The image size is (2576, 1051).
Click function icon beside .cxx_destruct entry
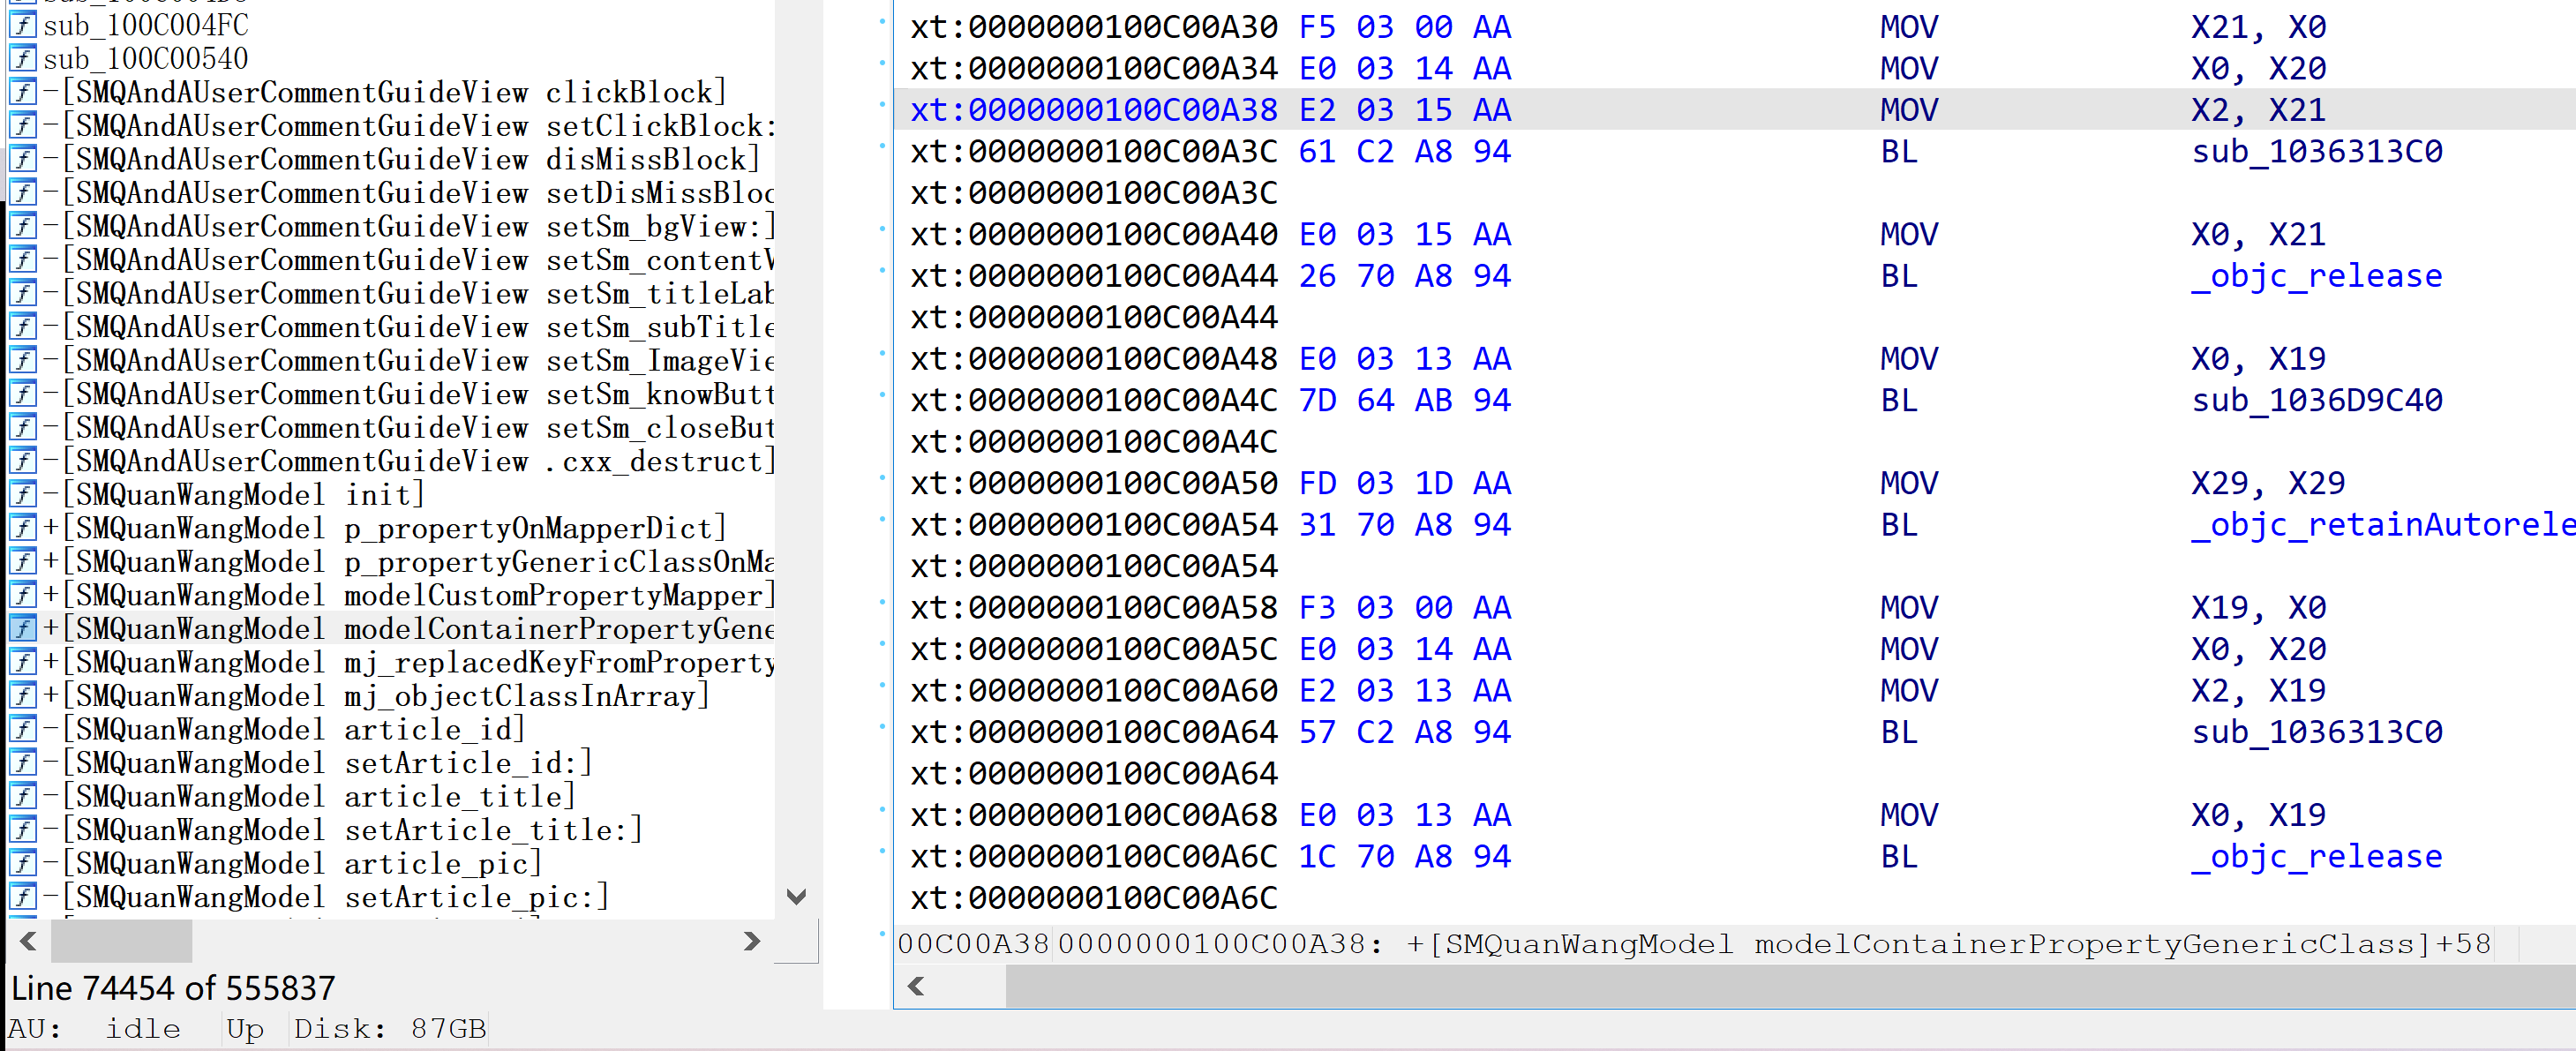coord(22,461)
